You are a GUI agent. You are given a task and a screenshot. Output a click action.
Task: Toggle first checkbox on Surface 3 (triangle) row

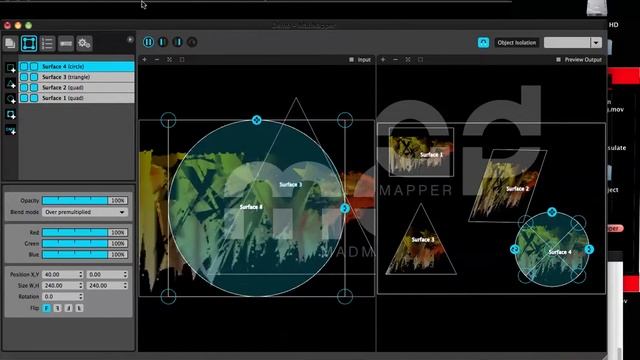tap(24, 77)
